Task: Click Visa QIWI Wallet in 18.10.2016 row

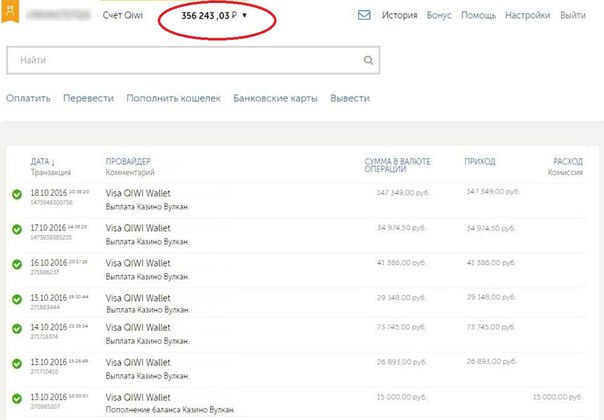Action: tap(138, 193)
